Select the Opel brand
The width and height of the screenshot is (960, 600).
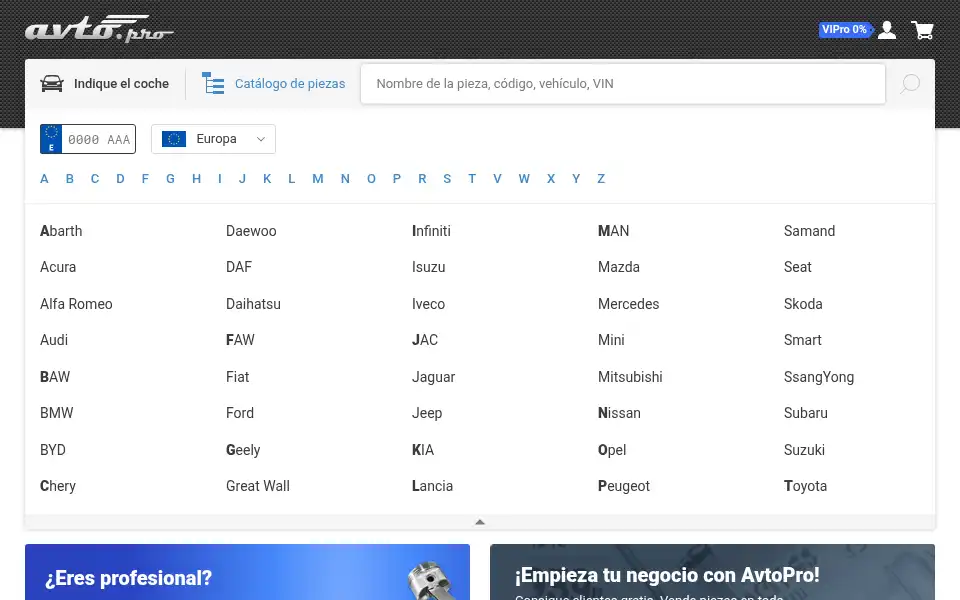[x=612, y=450]
